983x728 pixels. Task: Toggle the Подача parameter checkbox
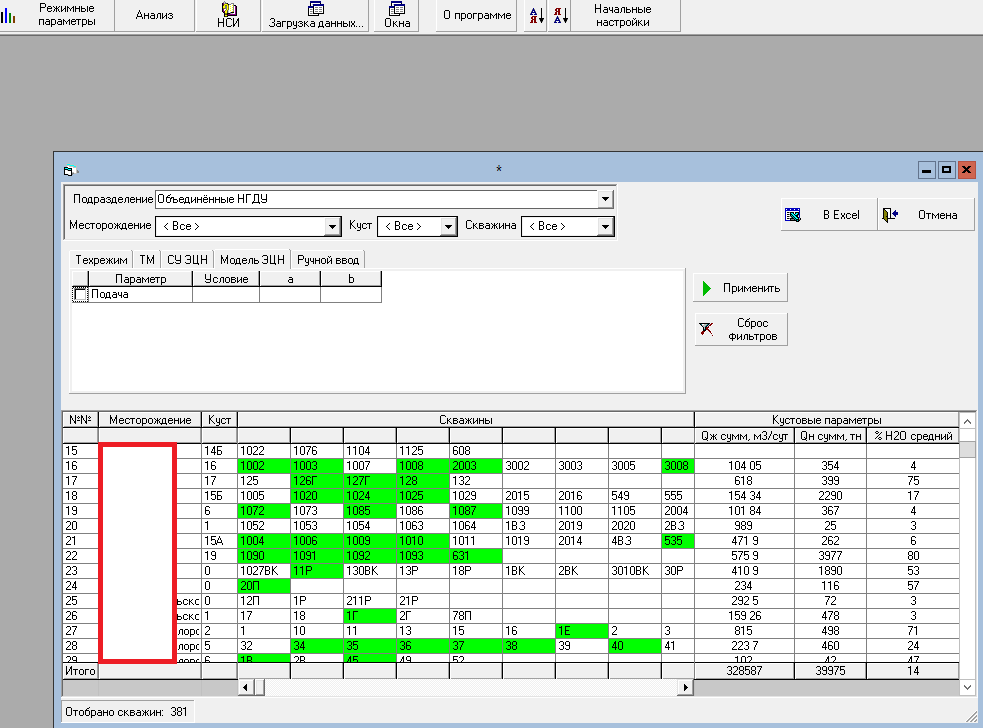(80, 294)
